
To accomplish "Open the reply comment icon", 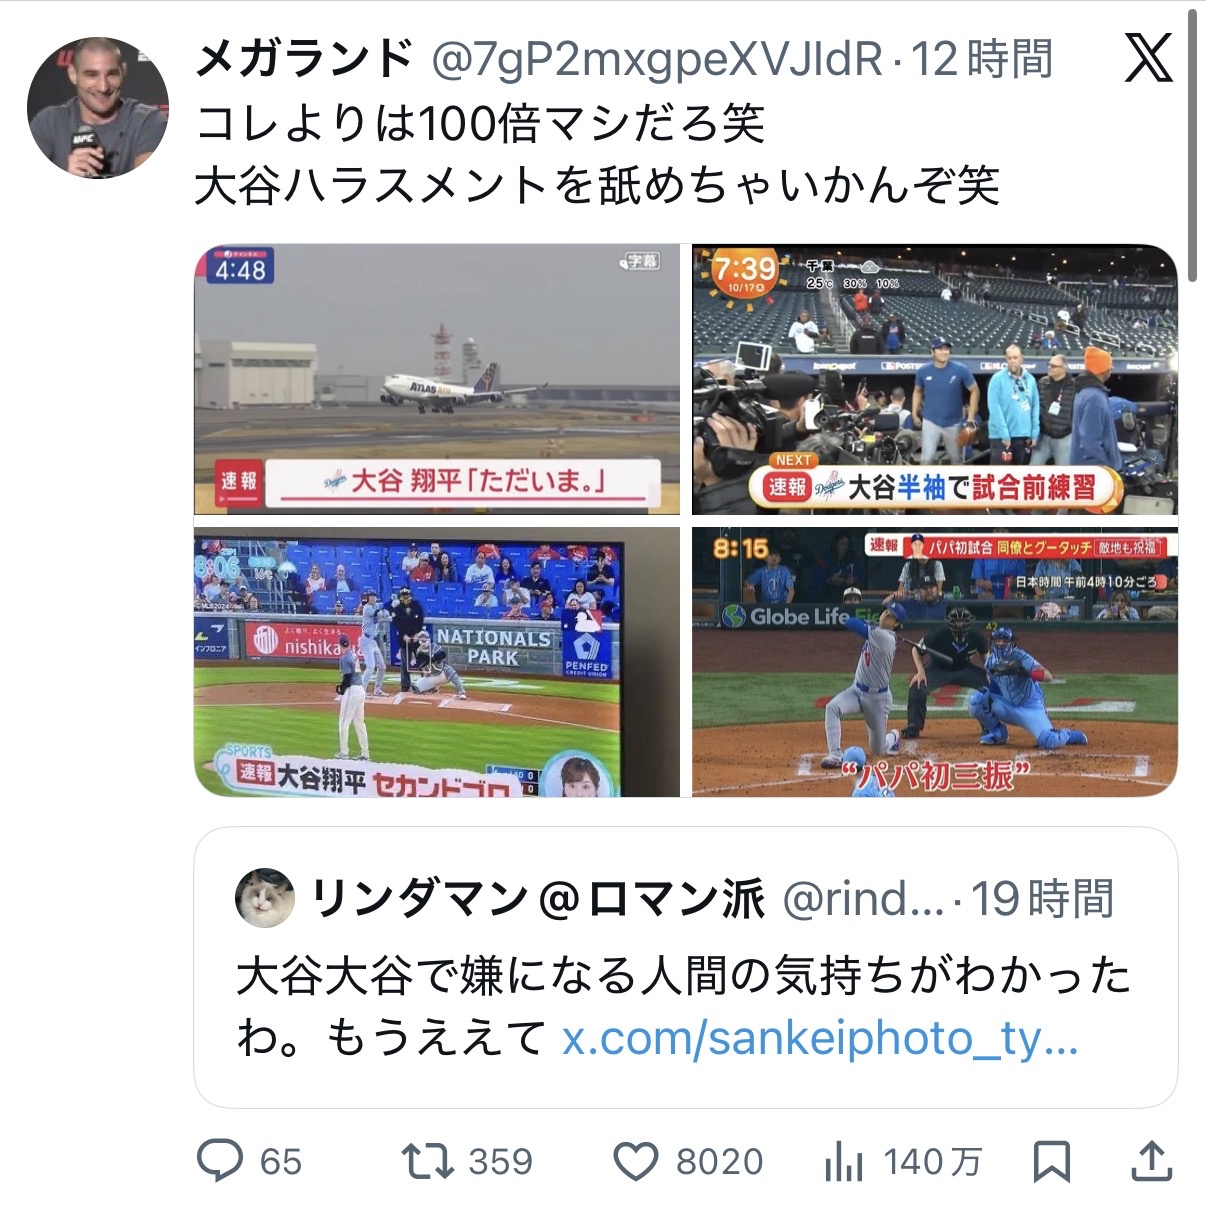I will (x=220, y=1161).
